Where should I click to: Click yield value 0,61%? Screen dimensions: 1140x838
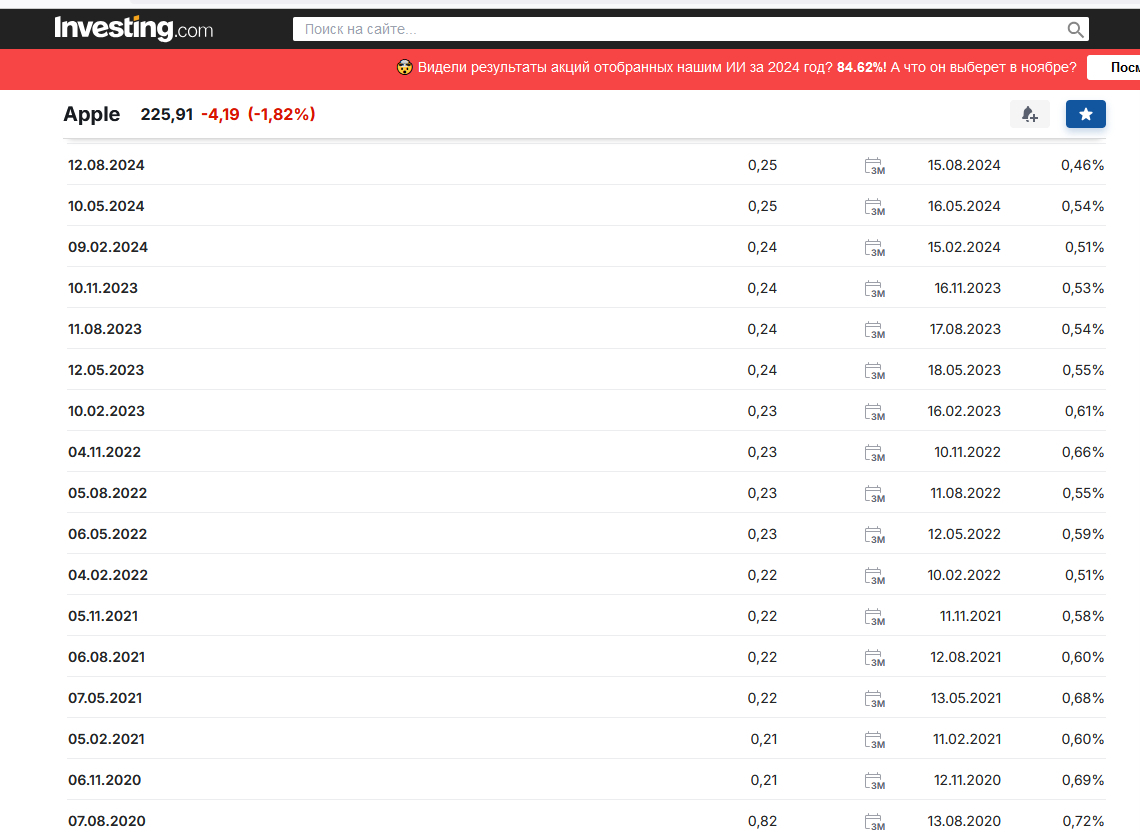pyautogui.click(x=1085, y=411)
